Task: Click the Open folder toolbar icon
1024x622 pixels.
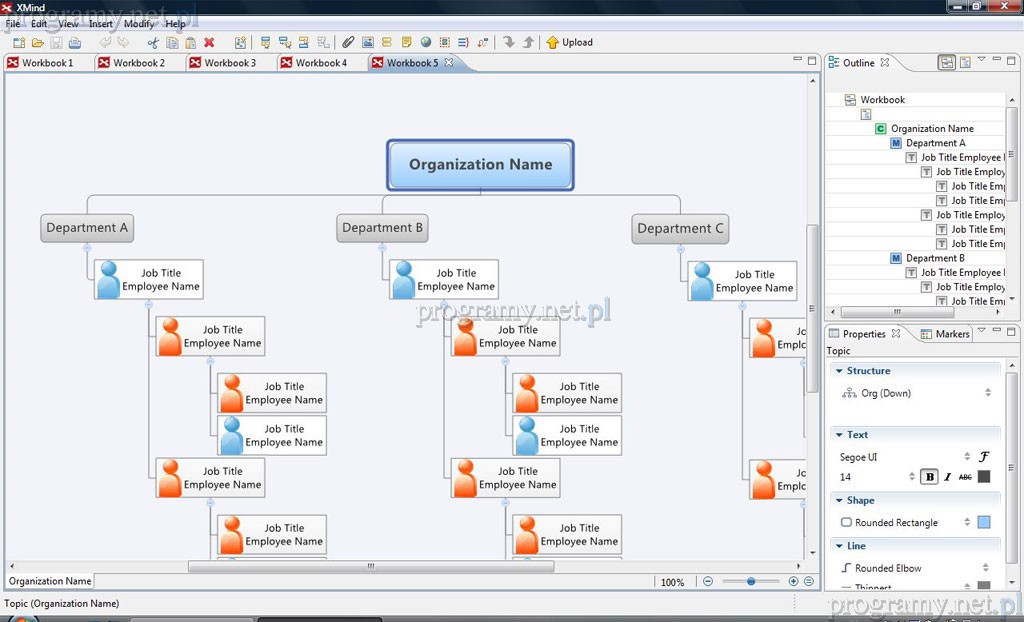Action: click(x=38, y=43)
